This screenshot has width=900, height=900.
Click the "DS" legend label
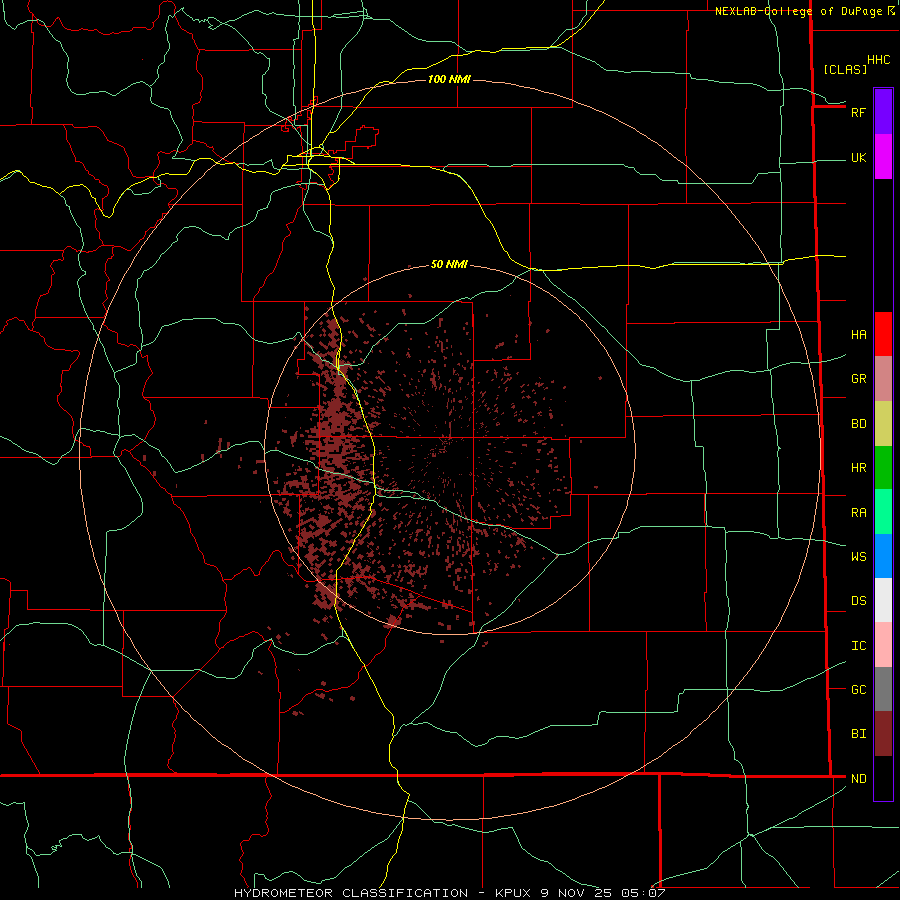[x=858, y=600]
